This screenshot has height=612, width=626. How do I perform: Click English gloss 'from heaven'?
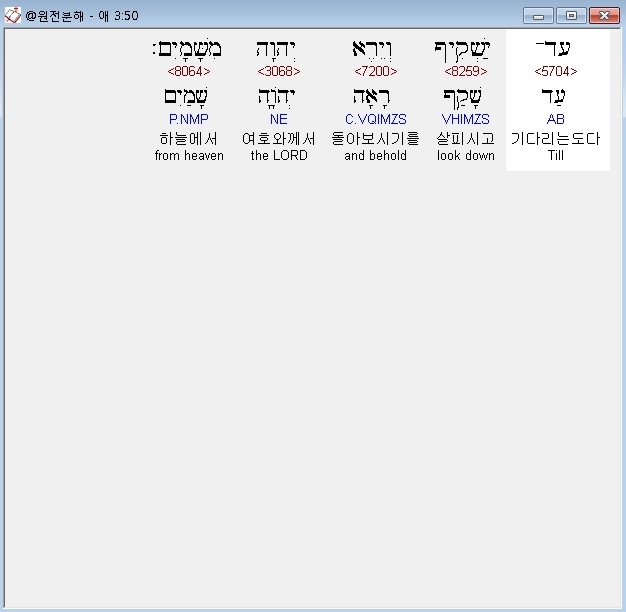tap(189, 155)
